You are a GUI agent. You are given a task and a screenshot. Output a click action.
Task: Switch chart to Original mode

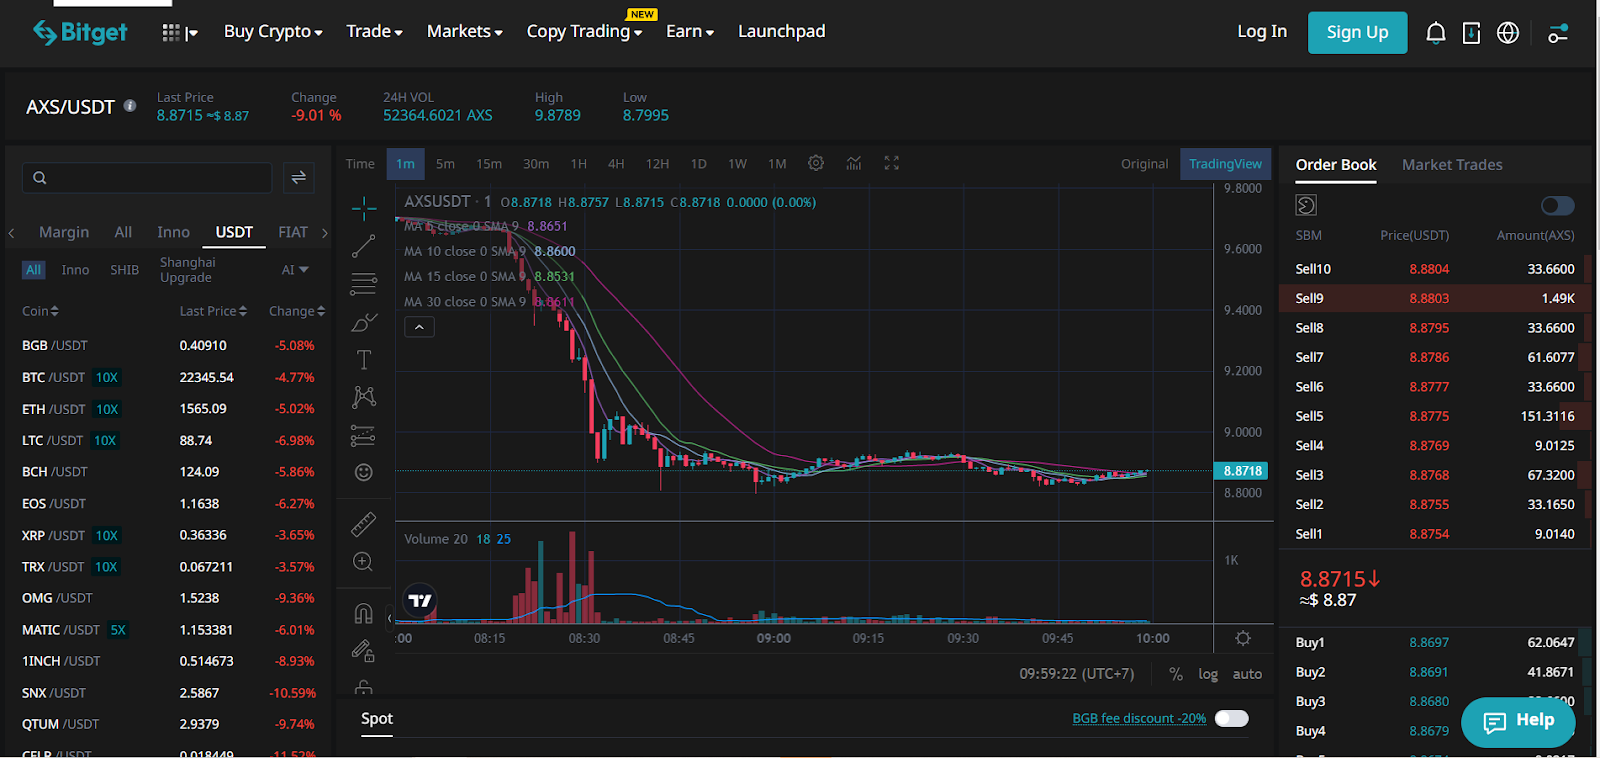(1144, 164)
